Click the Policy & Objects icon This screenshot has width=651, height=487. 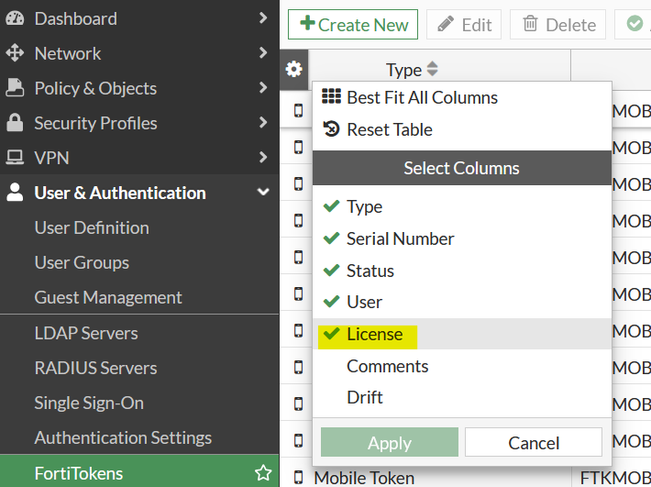[x=15, y=88]
